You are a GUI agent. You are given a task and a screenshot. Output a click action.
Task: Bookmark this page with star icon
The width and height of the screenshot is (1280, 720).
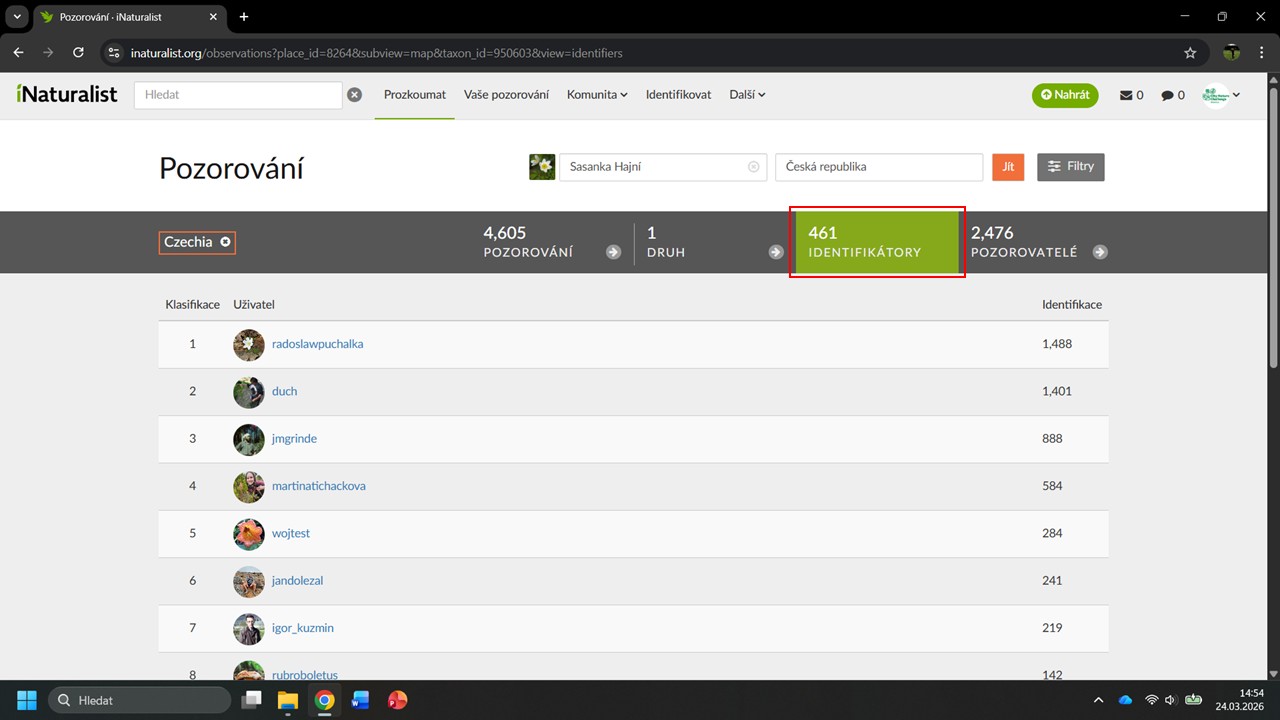[1190, 53]
